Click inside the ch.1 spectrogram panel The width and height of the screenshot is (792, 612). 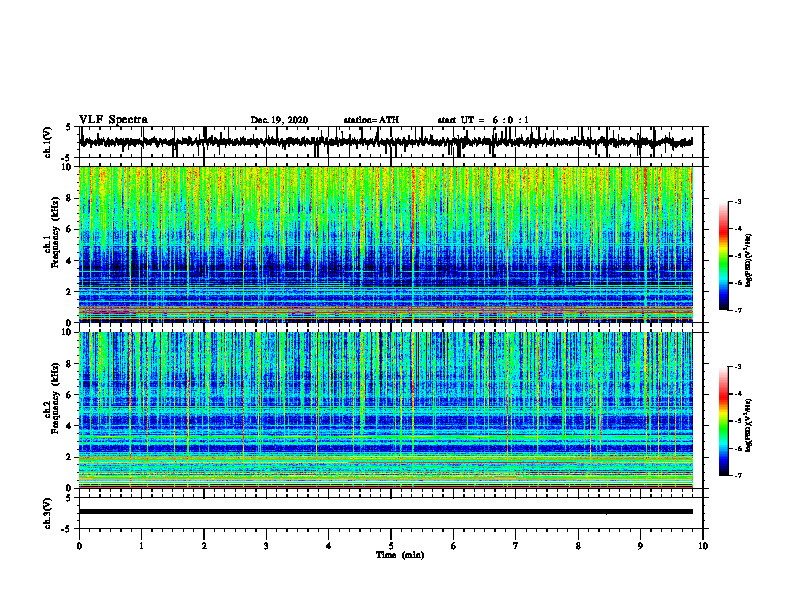point(385,244)
